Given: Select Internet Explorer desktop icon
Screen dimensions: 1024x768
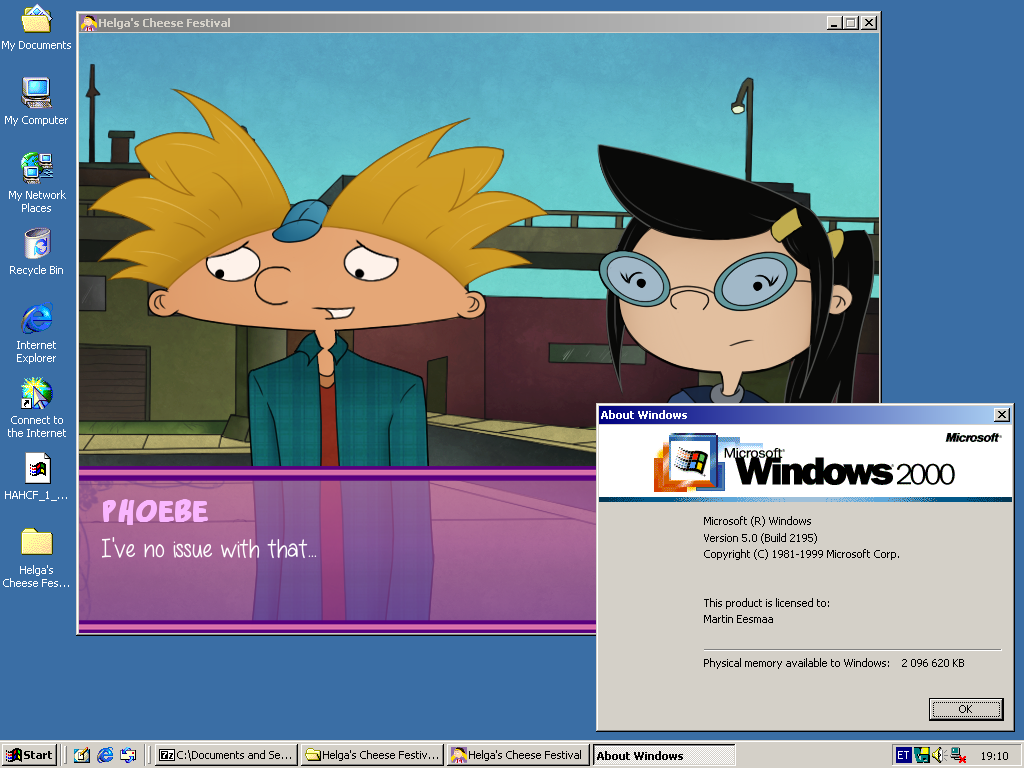Looking at the screenshot, I should [37, 332].
